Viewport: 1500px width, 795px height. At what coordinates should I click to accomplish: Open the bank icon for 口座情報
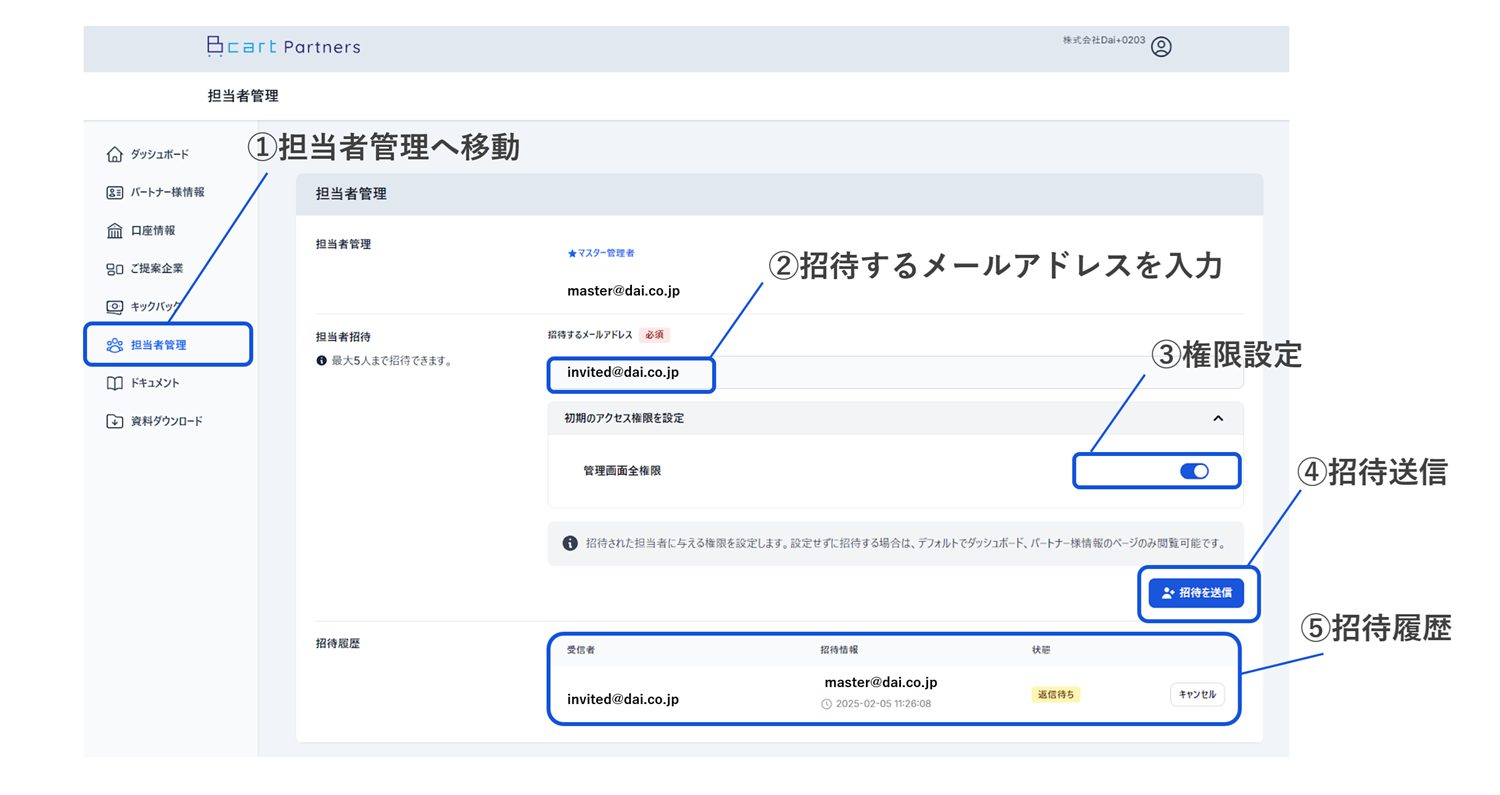point(114,230)
